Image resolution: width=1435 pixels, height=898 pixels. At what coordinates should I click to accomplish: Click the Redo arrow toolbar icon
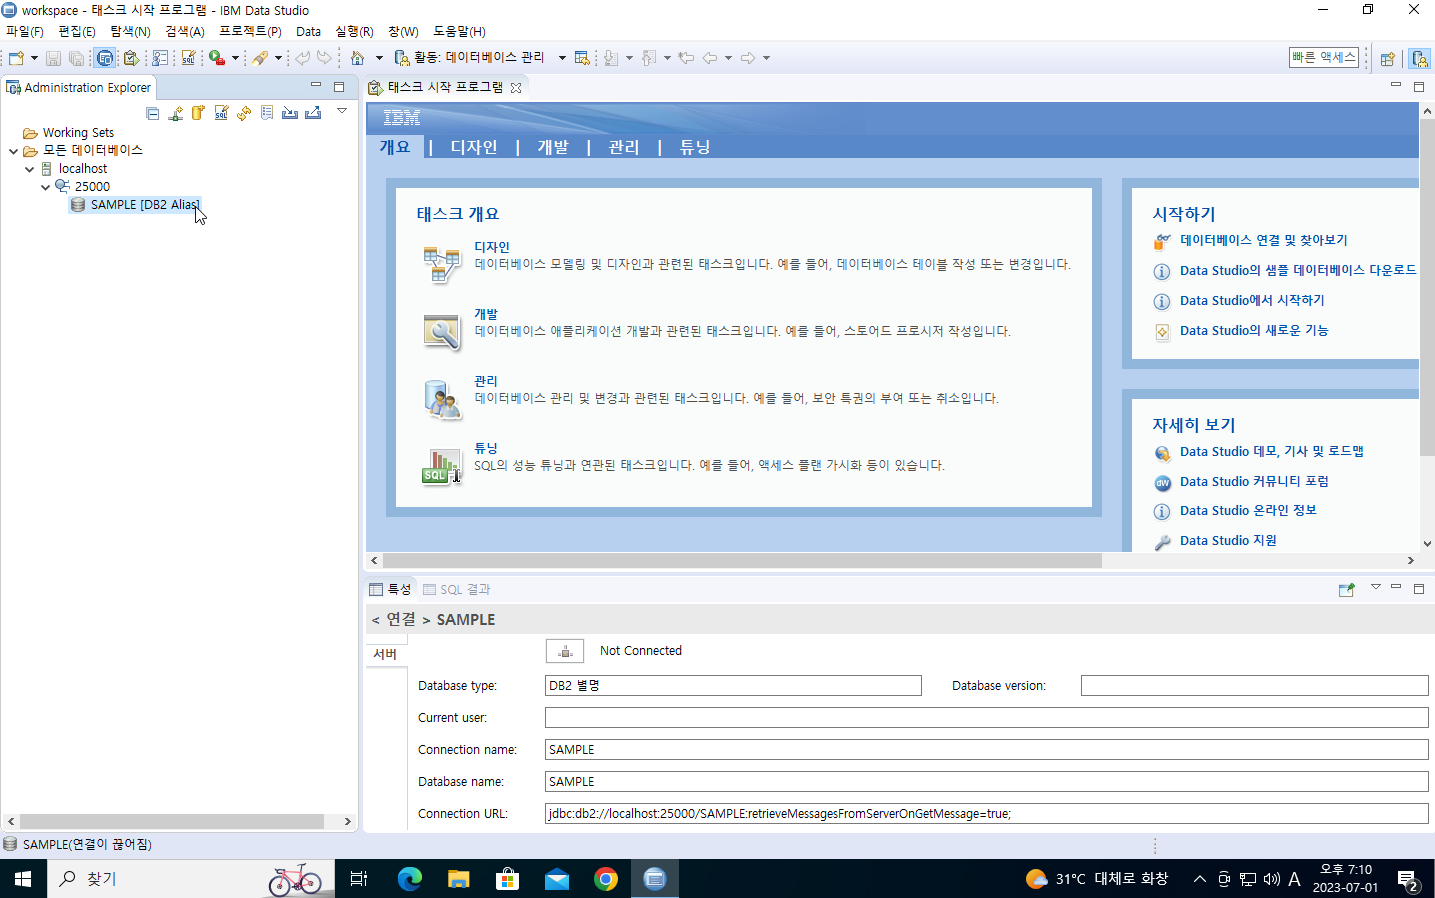(x=324, y=58)
